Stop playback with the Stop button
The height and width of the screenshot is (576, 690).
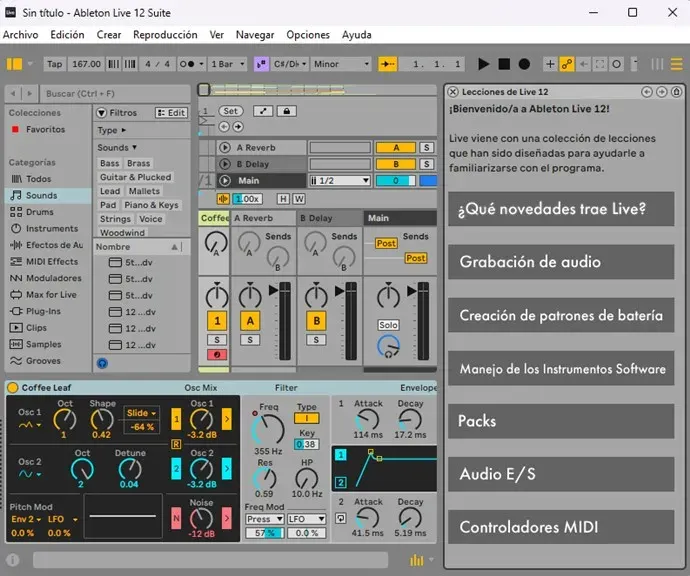pyautogui.click(x=504, y=64)
